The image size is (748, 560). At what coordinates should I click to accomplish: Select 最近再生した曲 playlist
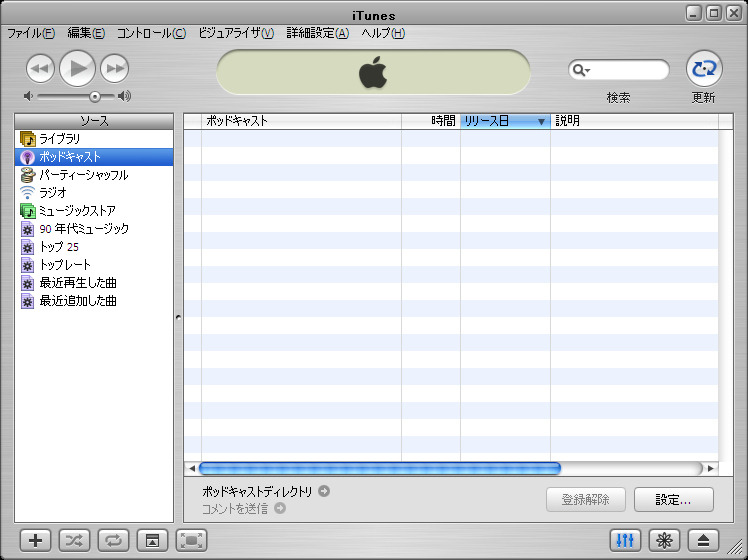click(x=94, y=283)
